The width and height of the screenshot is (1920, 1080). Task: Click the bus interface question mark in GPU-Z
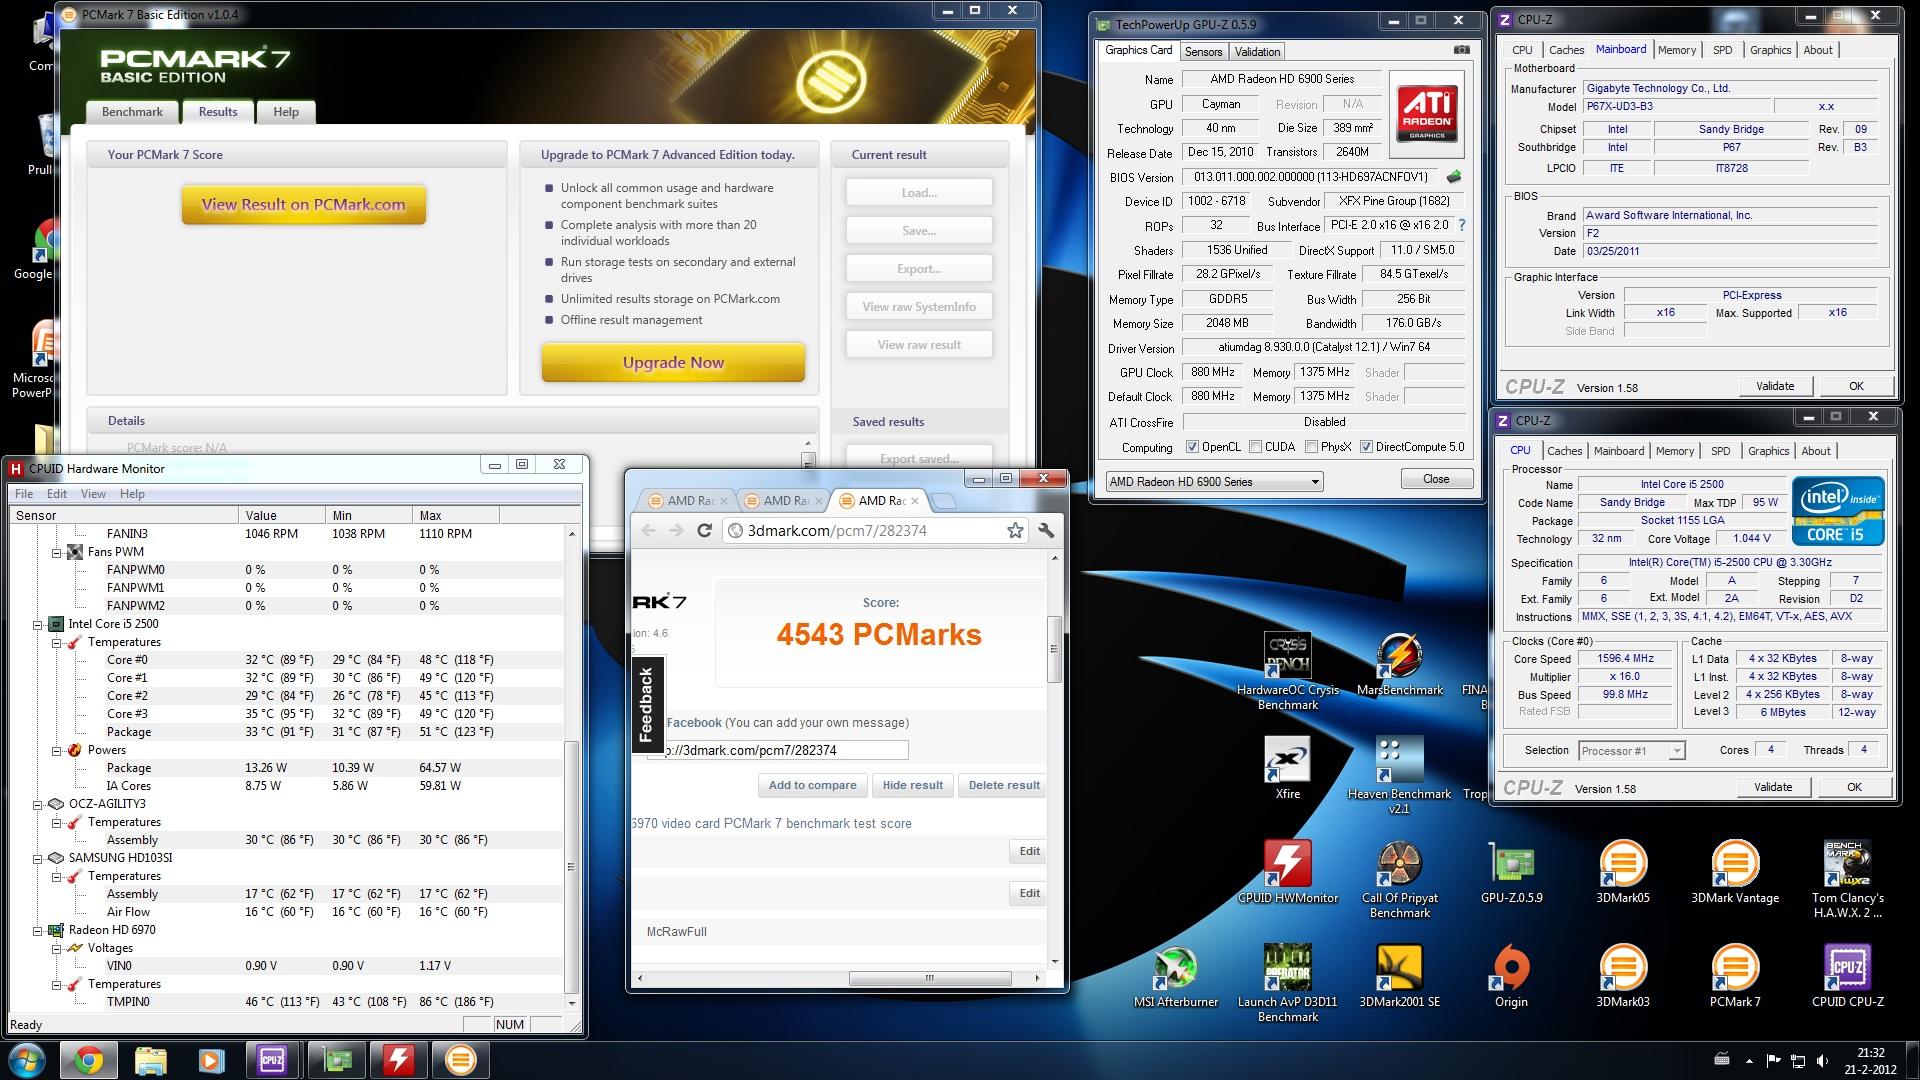tap(1462, 226)
